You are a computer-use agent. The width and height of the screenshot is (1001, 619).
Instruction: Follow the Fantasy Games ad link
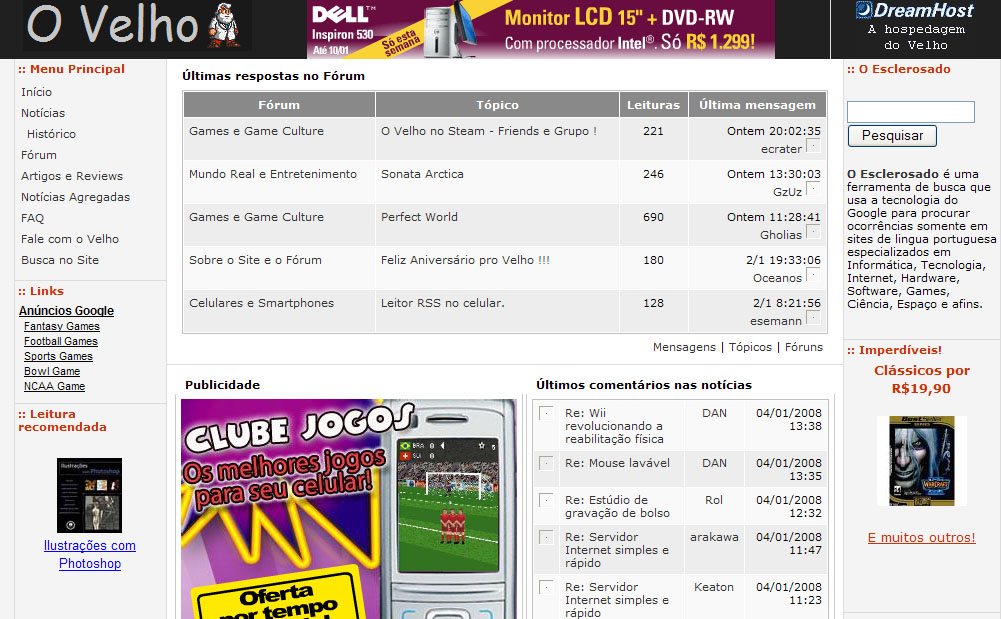point(62,327)
